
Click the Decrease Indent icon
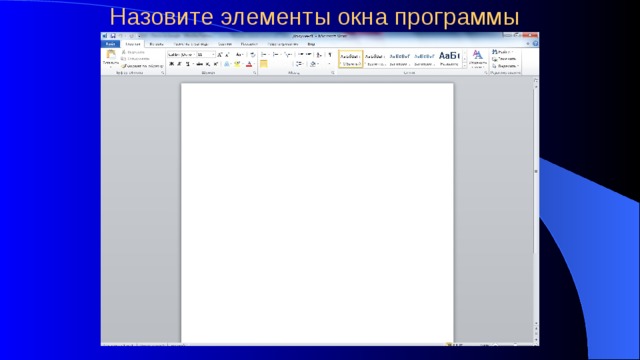coord(300,54)
